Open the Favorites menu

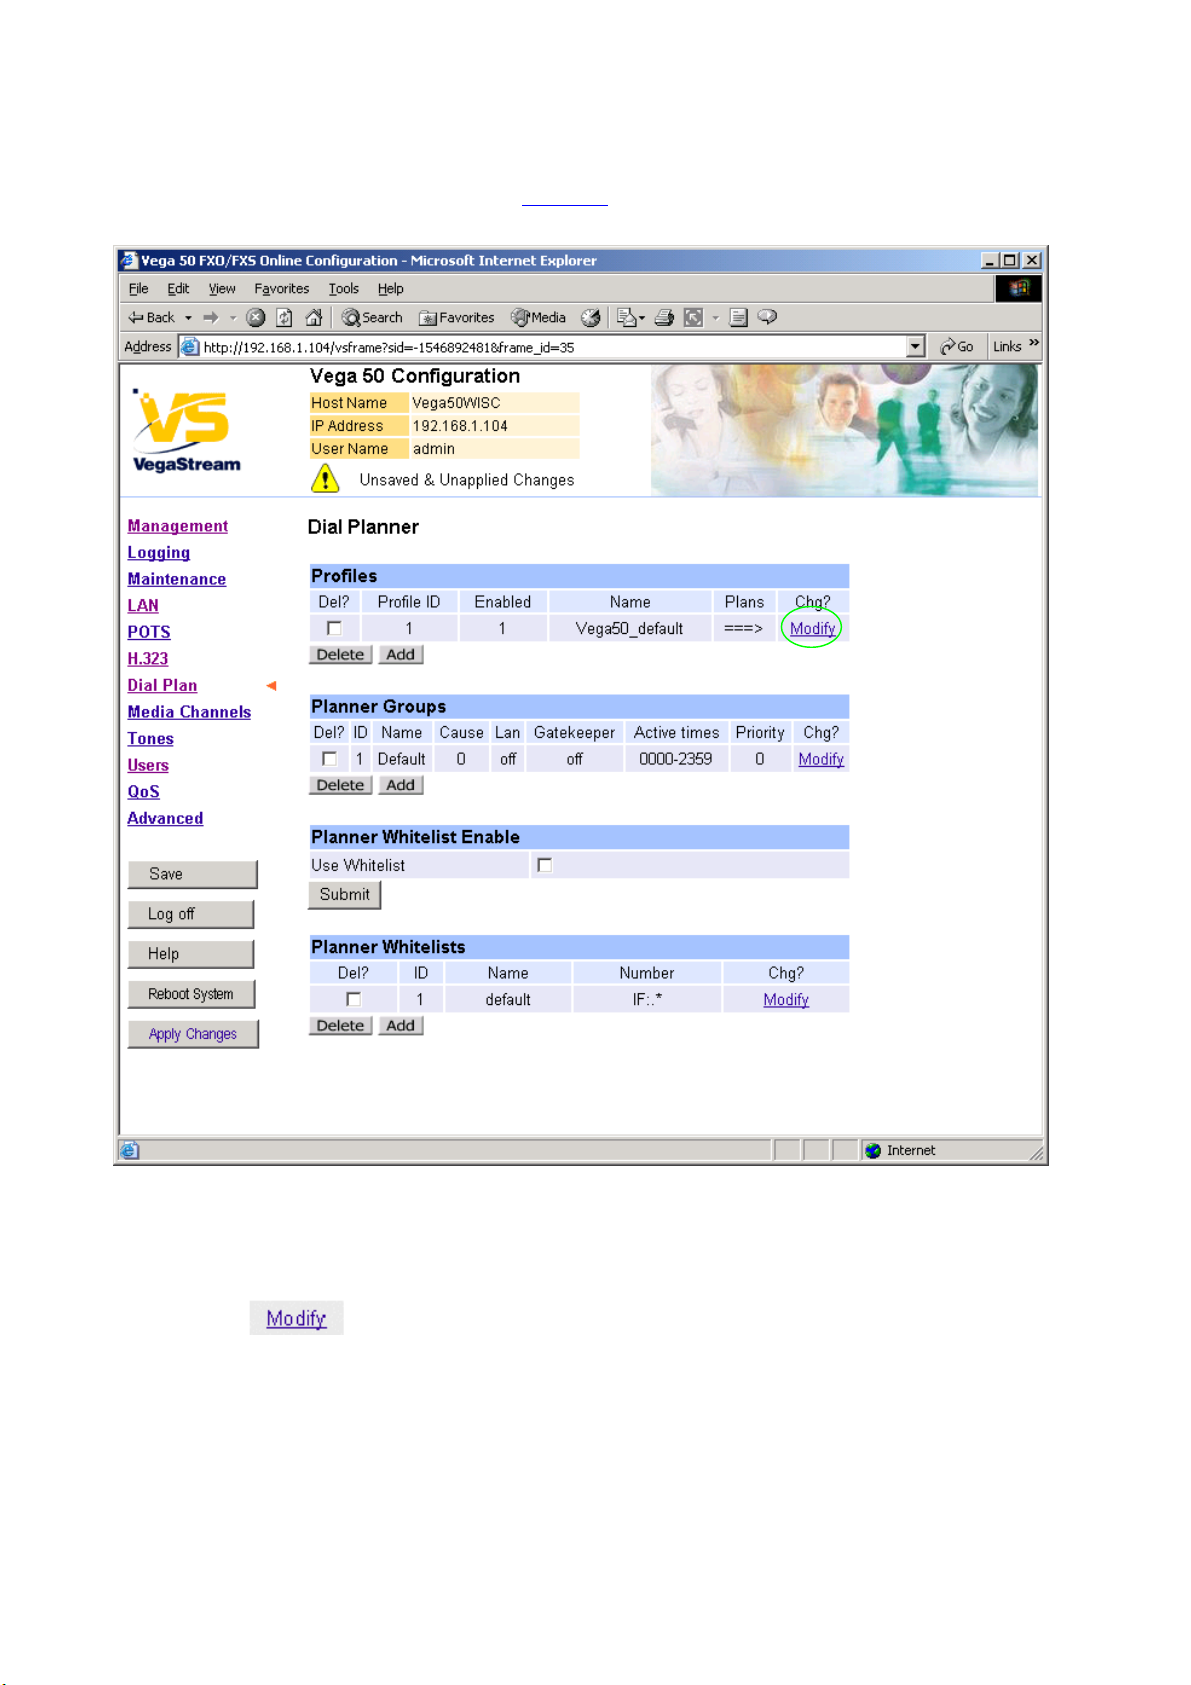click(x=282, y=289)
